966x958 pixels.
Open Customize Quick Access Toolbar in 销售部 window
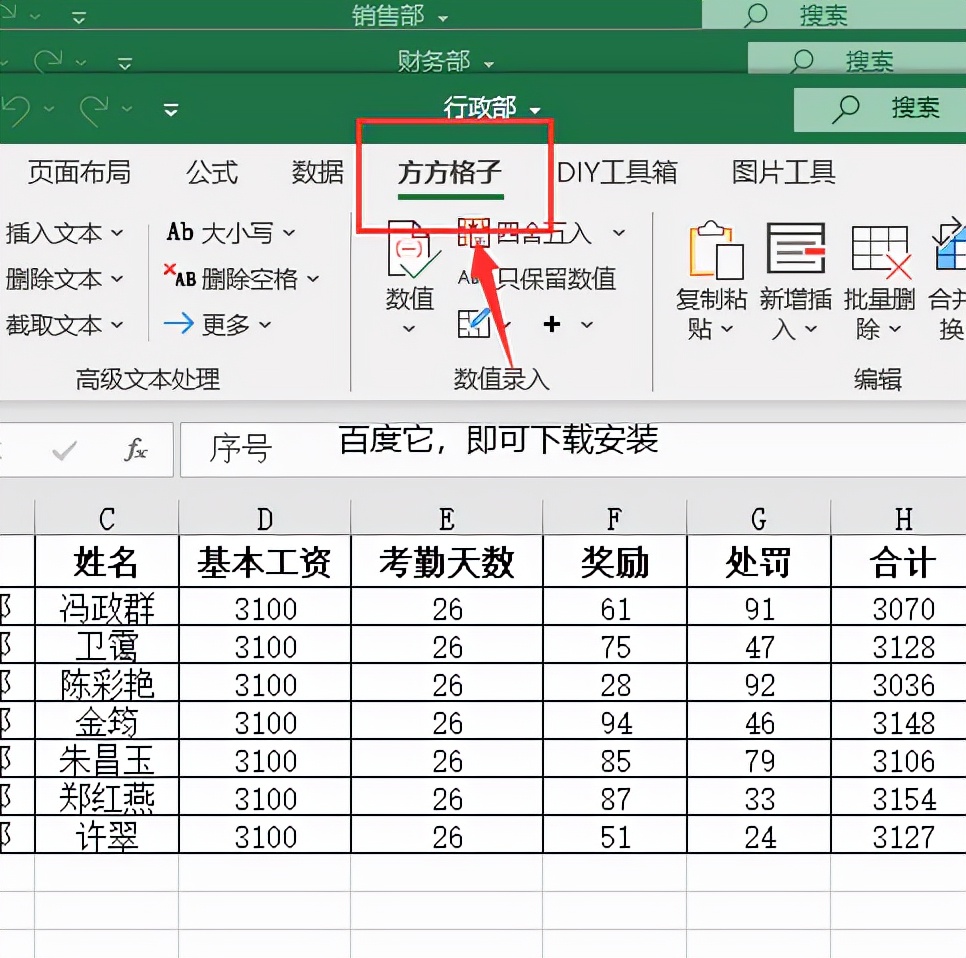pos(79,18)
